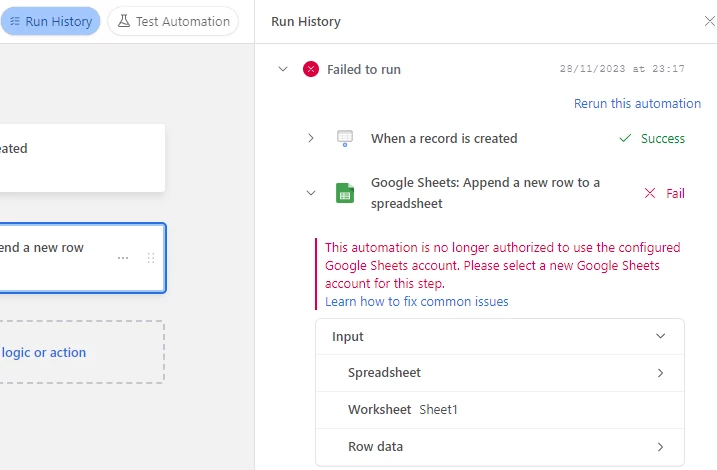Click the red Fail X icon

point(650,193)
